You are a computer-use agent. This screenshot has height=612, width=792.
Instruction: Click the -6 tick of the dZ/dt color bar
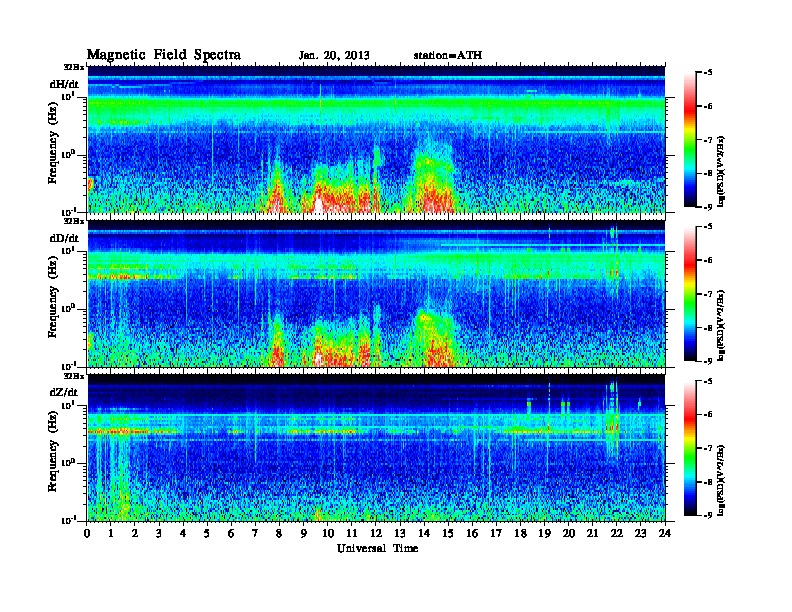pos(708,415)
